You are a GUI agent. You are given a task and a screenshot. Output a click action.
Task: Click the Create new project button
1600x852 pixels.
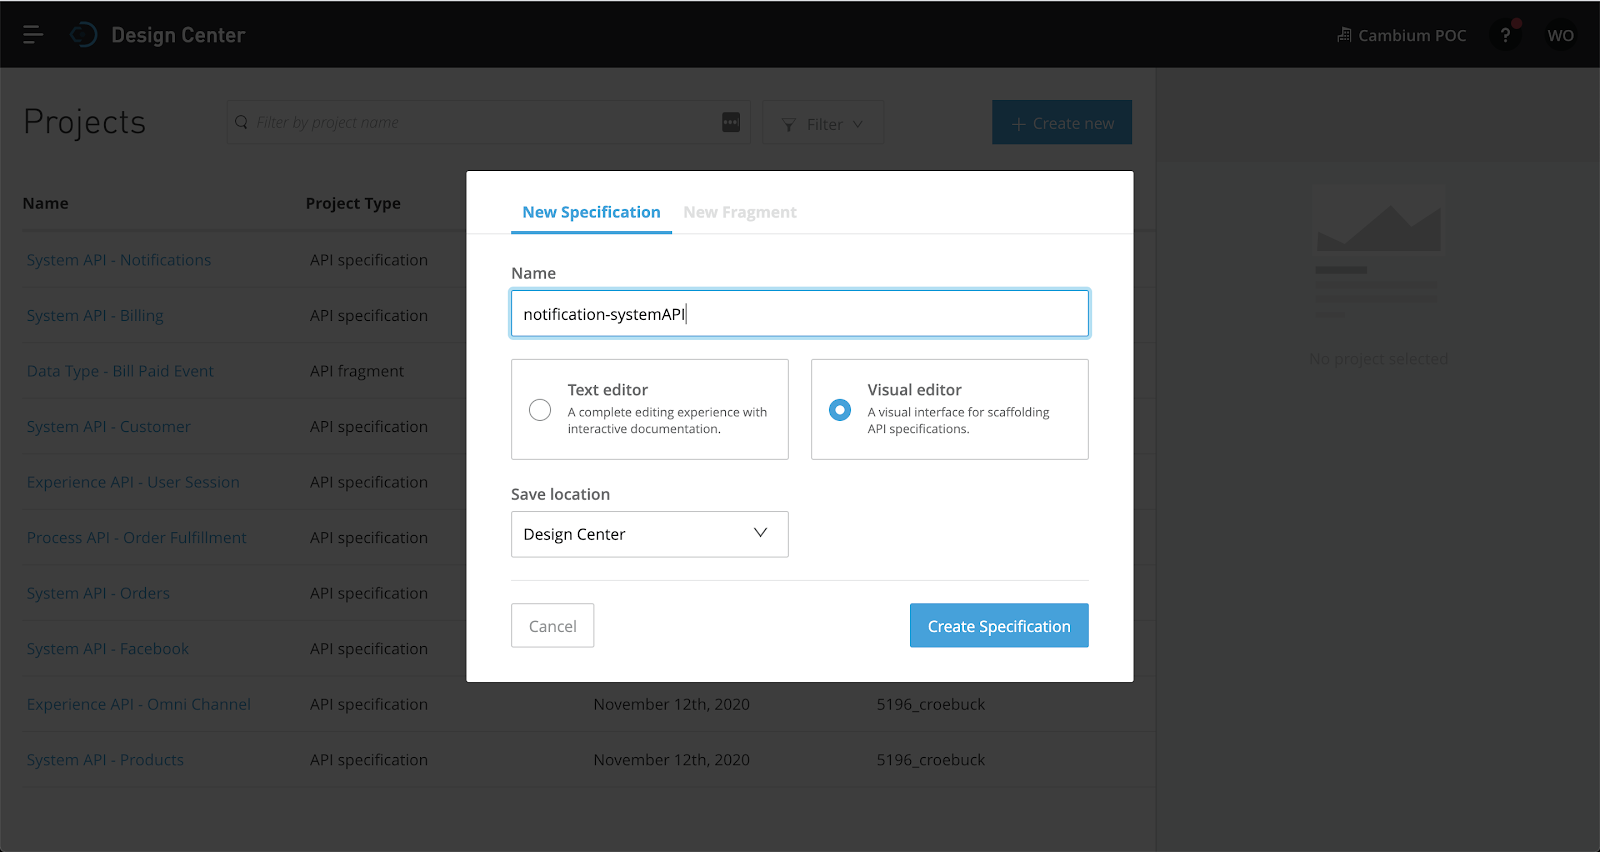[x=1061, y=123]
